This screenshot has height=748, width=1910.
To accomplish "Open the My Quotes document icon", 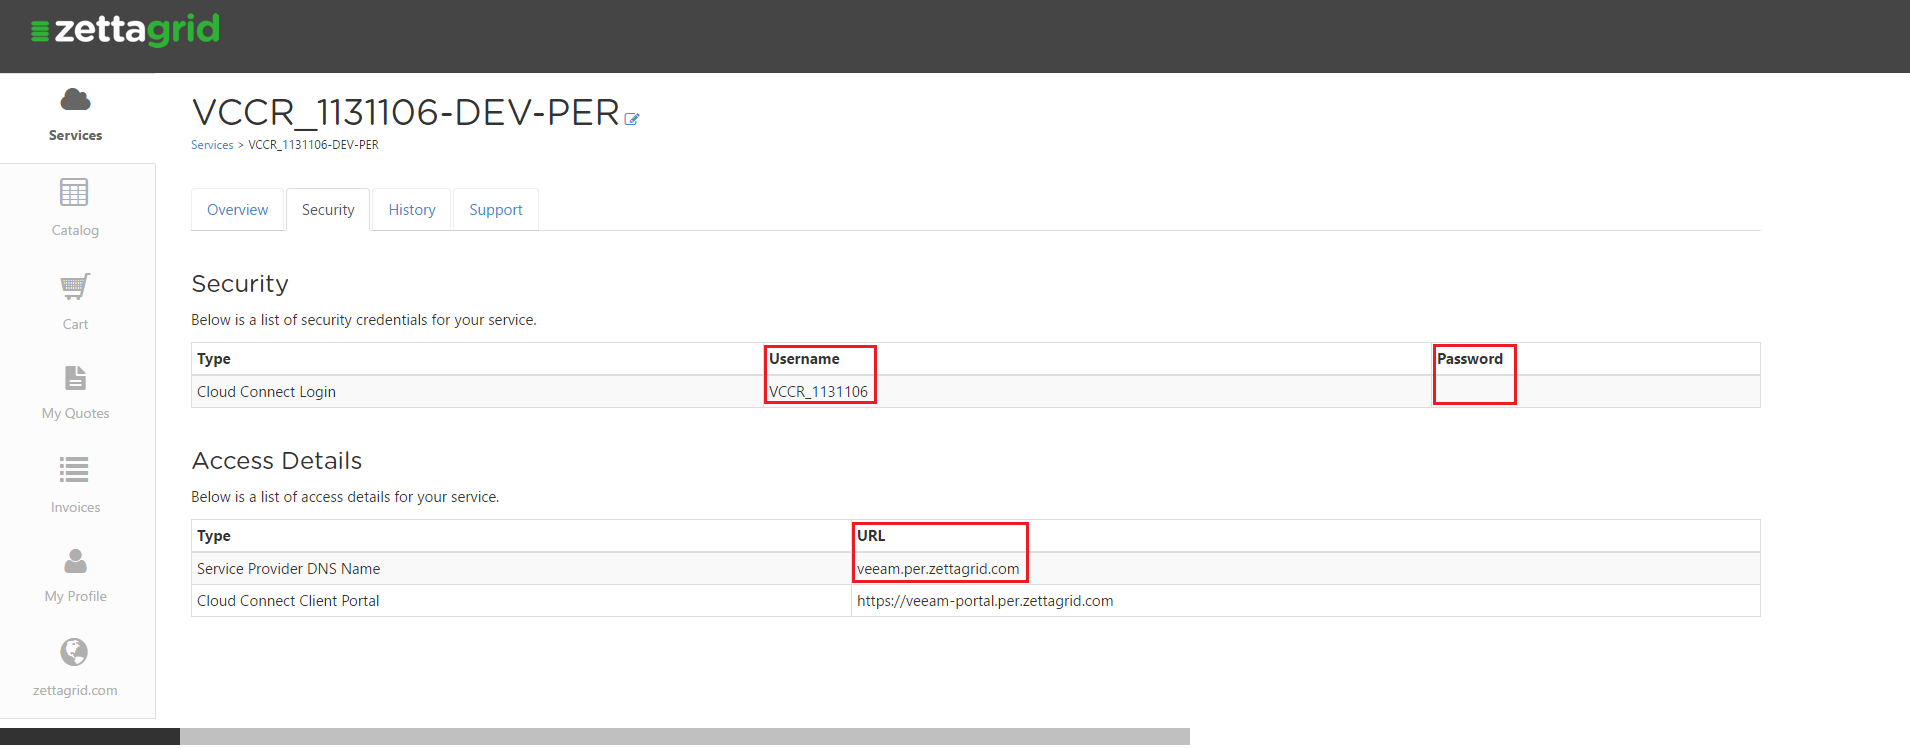I will 75,378.
